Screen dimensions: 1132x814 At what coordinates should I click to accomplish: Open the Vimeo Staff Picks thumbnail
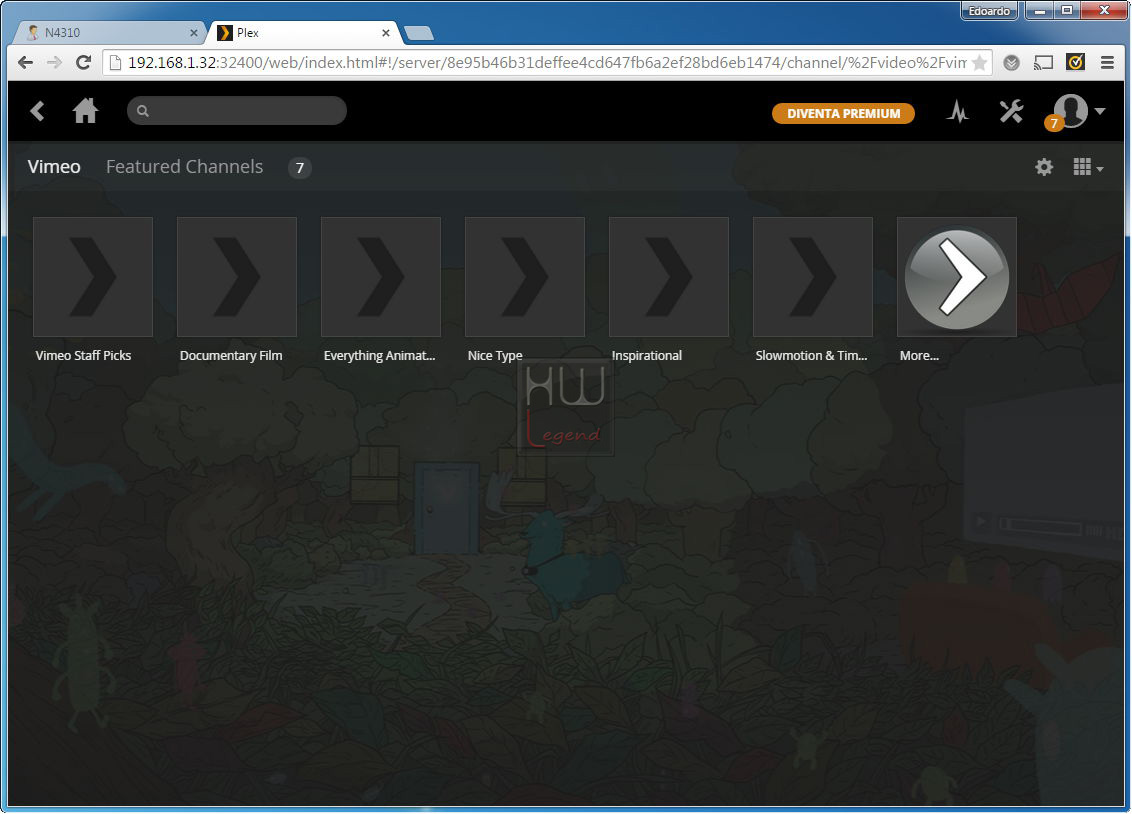(93, 277)
